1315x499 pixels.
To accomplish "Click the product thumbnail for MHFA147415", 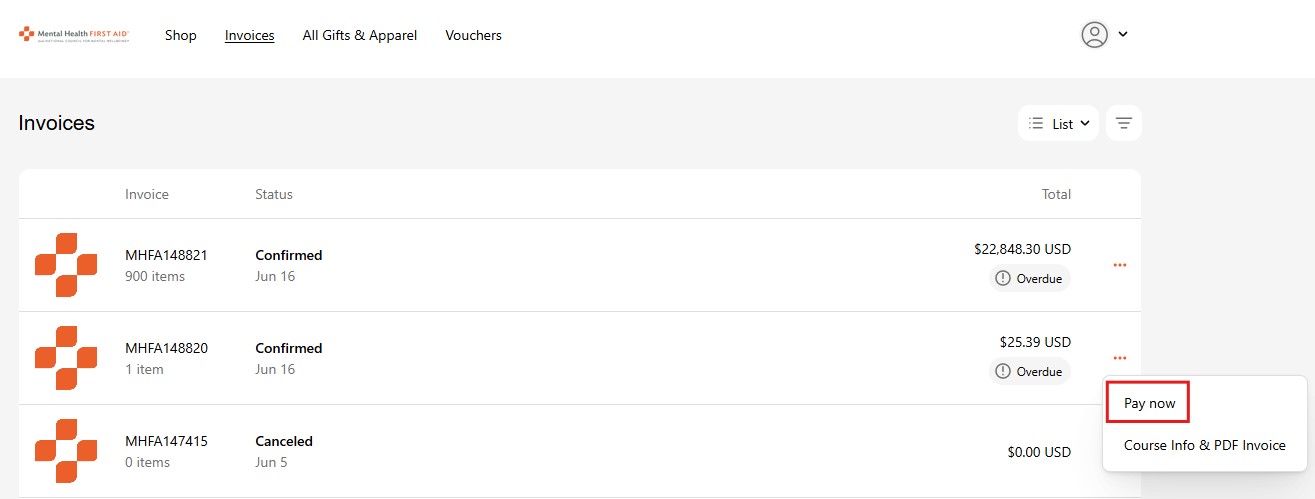I will (x=66, y=451).
